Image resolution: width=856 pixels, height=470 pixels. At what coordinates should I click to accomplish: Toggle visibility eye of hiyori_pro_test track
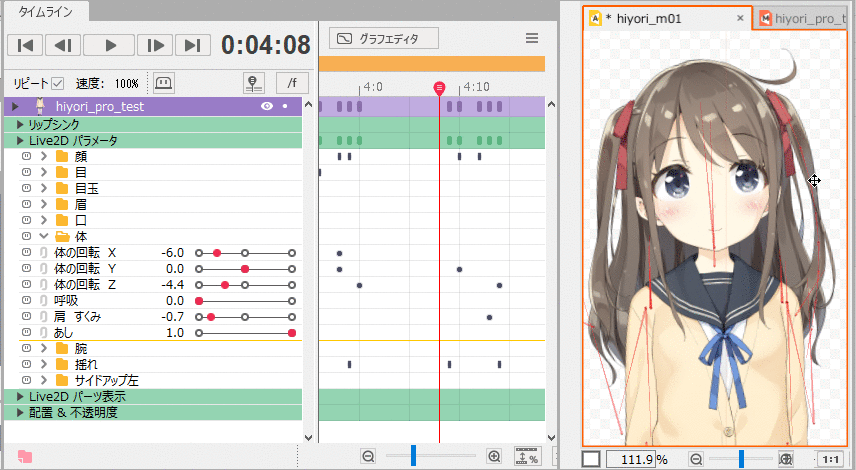pos(266,106)
